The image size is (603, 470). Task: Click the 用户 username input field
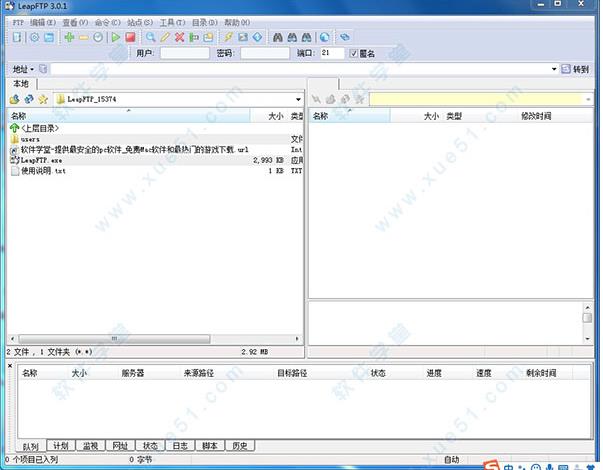pyautogui.click(x=185, y=53)
